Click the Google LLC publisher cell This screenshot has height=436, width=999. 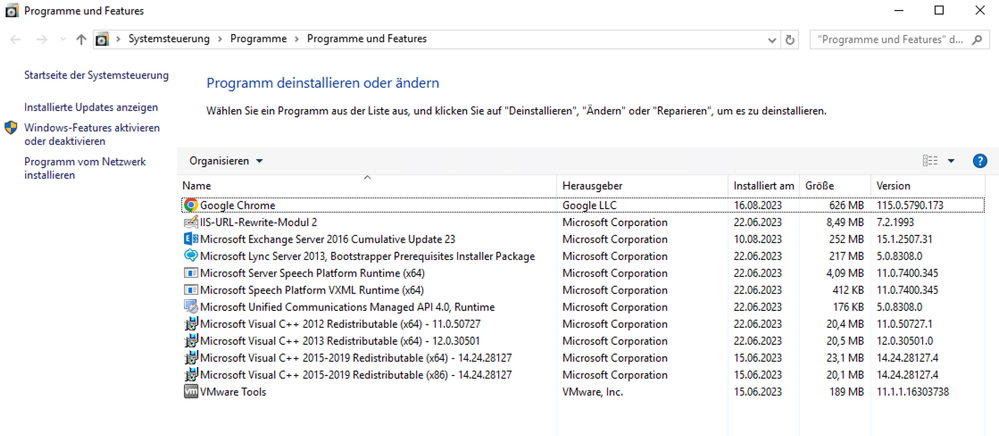click(x=589, y=206)
